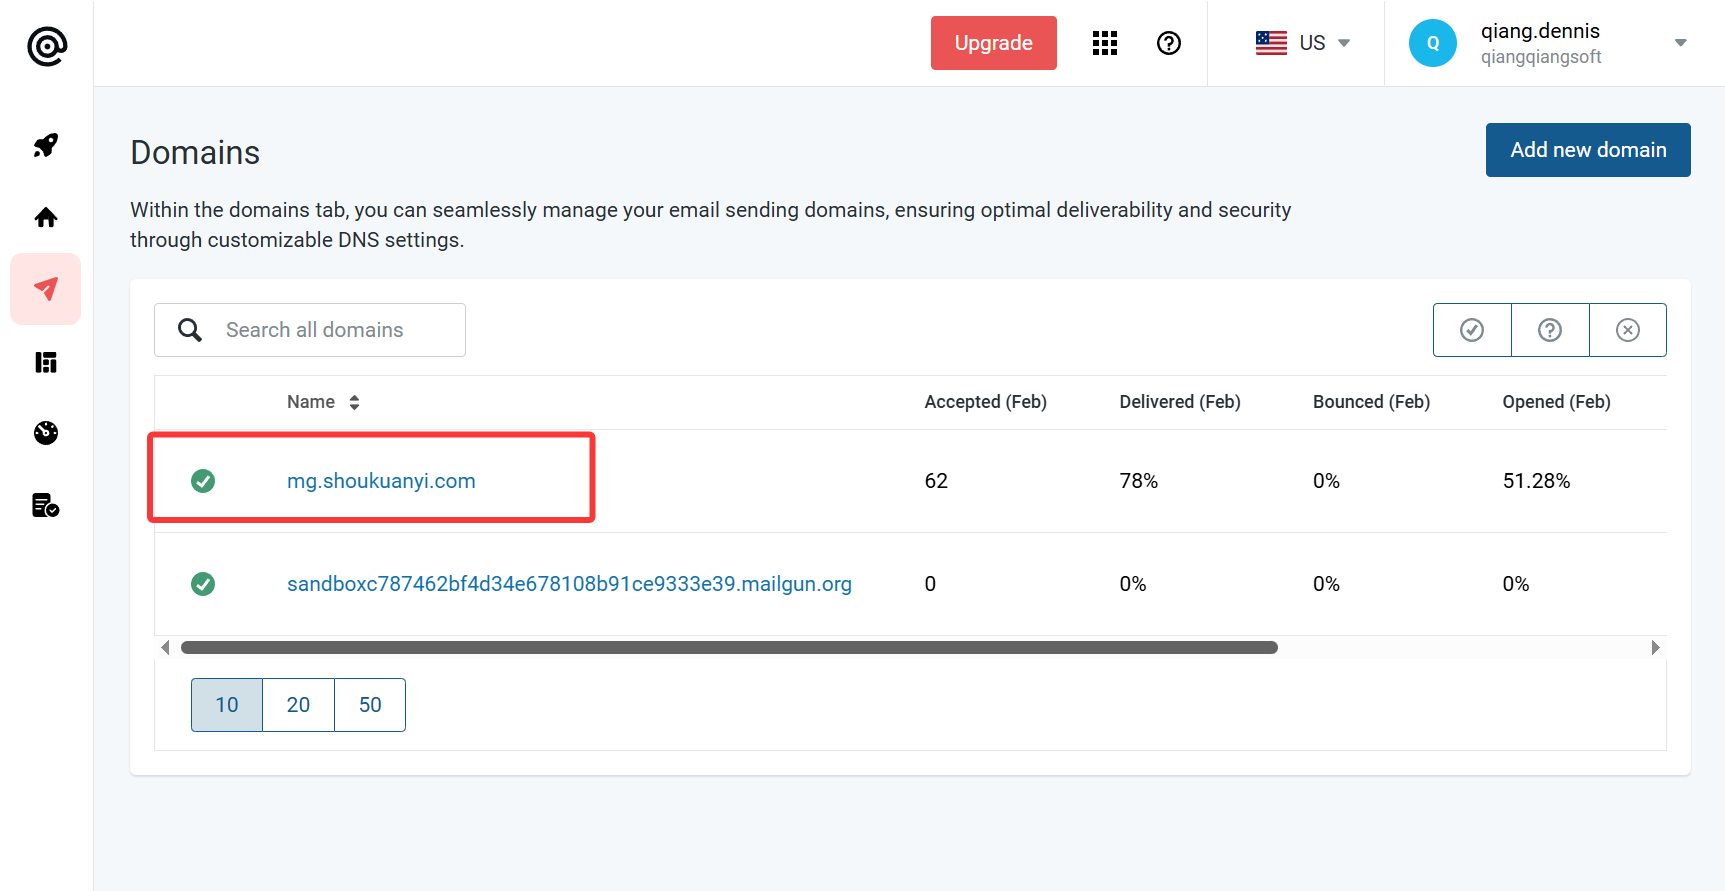Open the gauge sidebar icon
Screen dimensions: 1725x891
coord(46,433)
